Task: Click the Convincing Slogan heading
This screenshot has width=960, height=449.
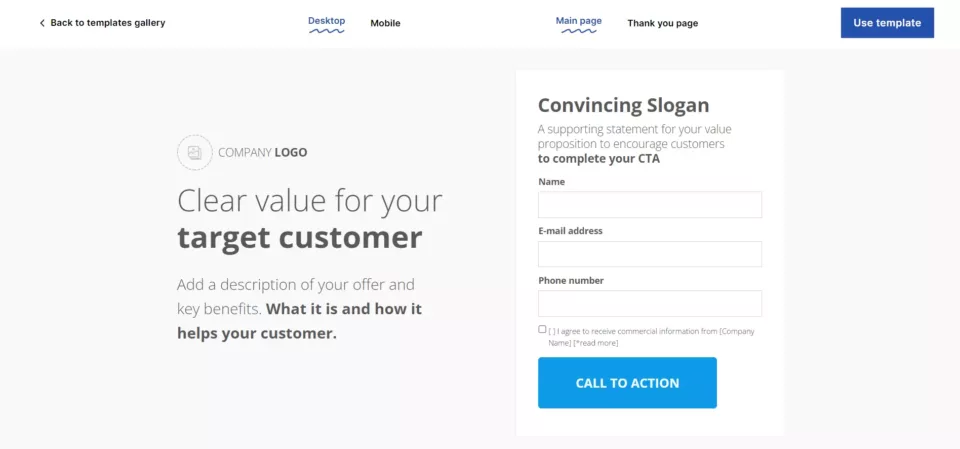Action: (623, 105)
